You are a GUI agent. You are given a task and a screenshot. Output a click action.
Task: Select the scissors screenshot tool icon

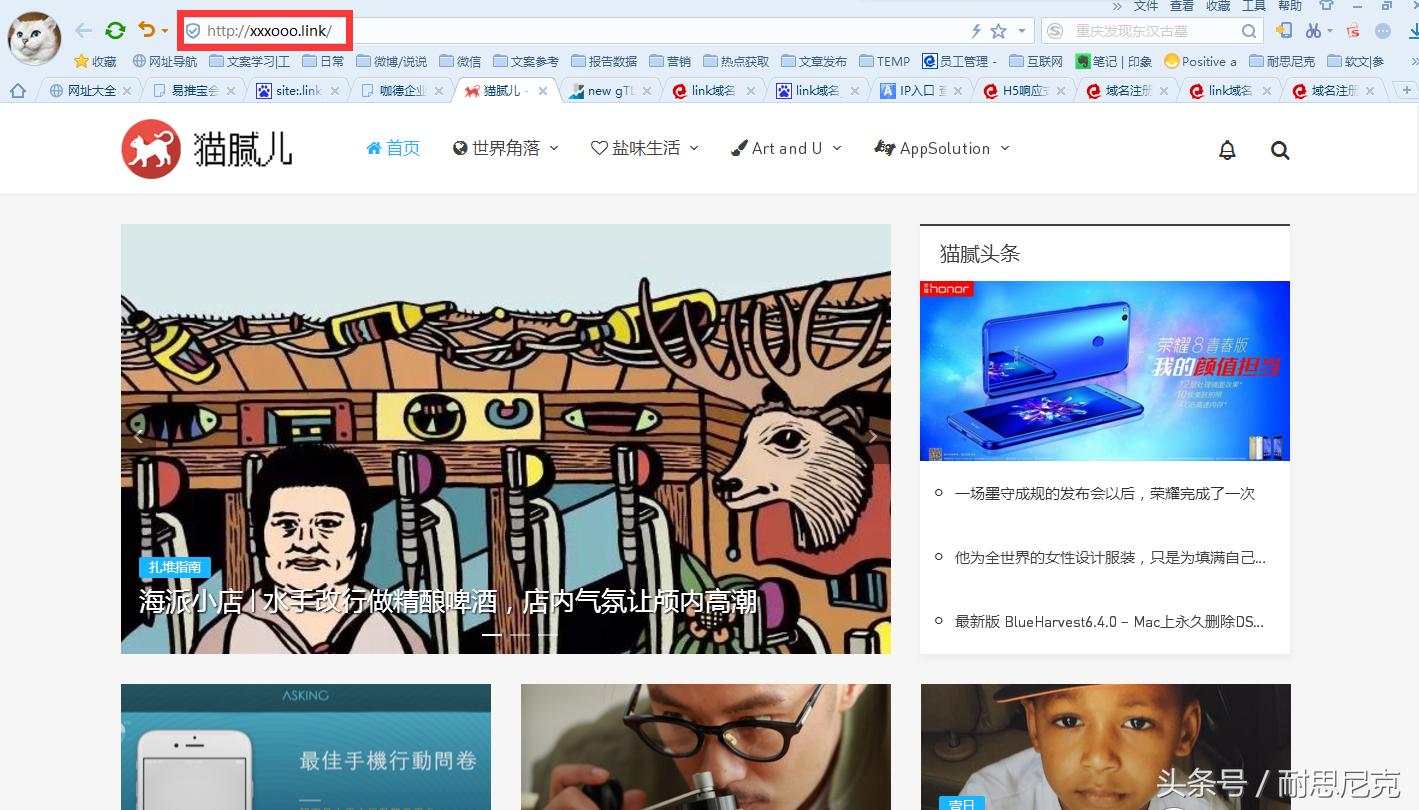(x=1314, y=31)
